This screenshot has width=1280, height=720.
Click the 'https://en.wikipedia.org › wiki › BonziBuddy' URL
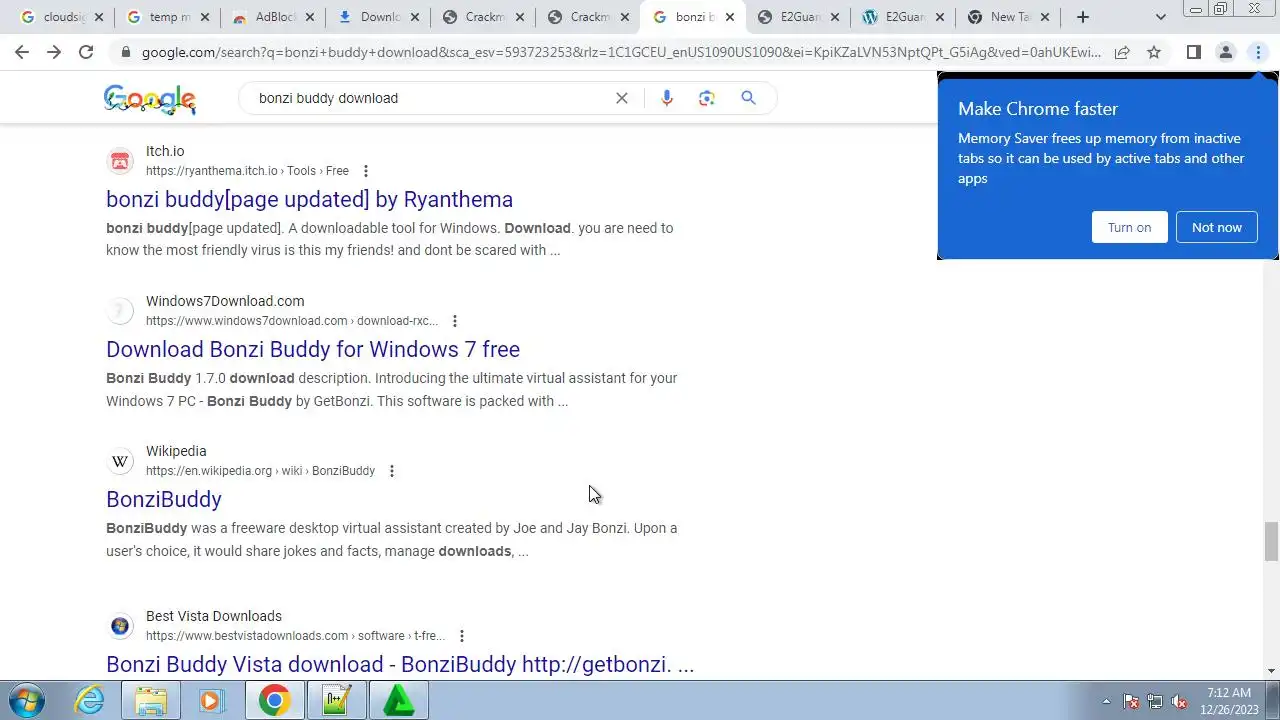pyautogui.click(x=260, y=471)
